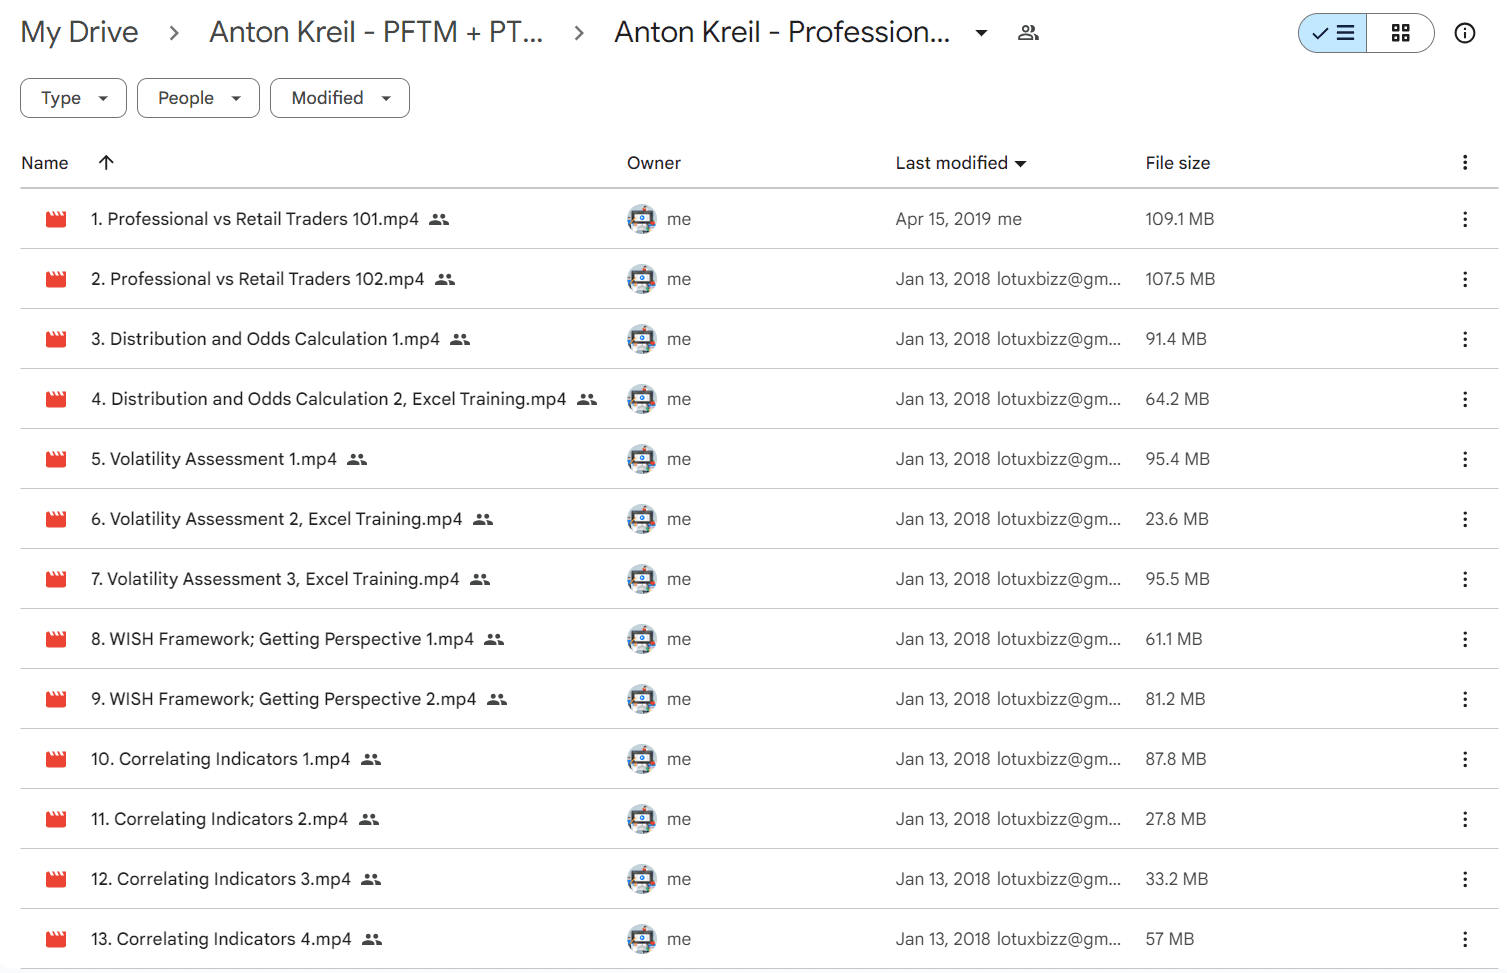Open column options menu in header row
The height and width of the screenshot is (973, 1507).
coord(1464,162)
